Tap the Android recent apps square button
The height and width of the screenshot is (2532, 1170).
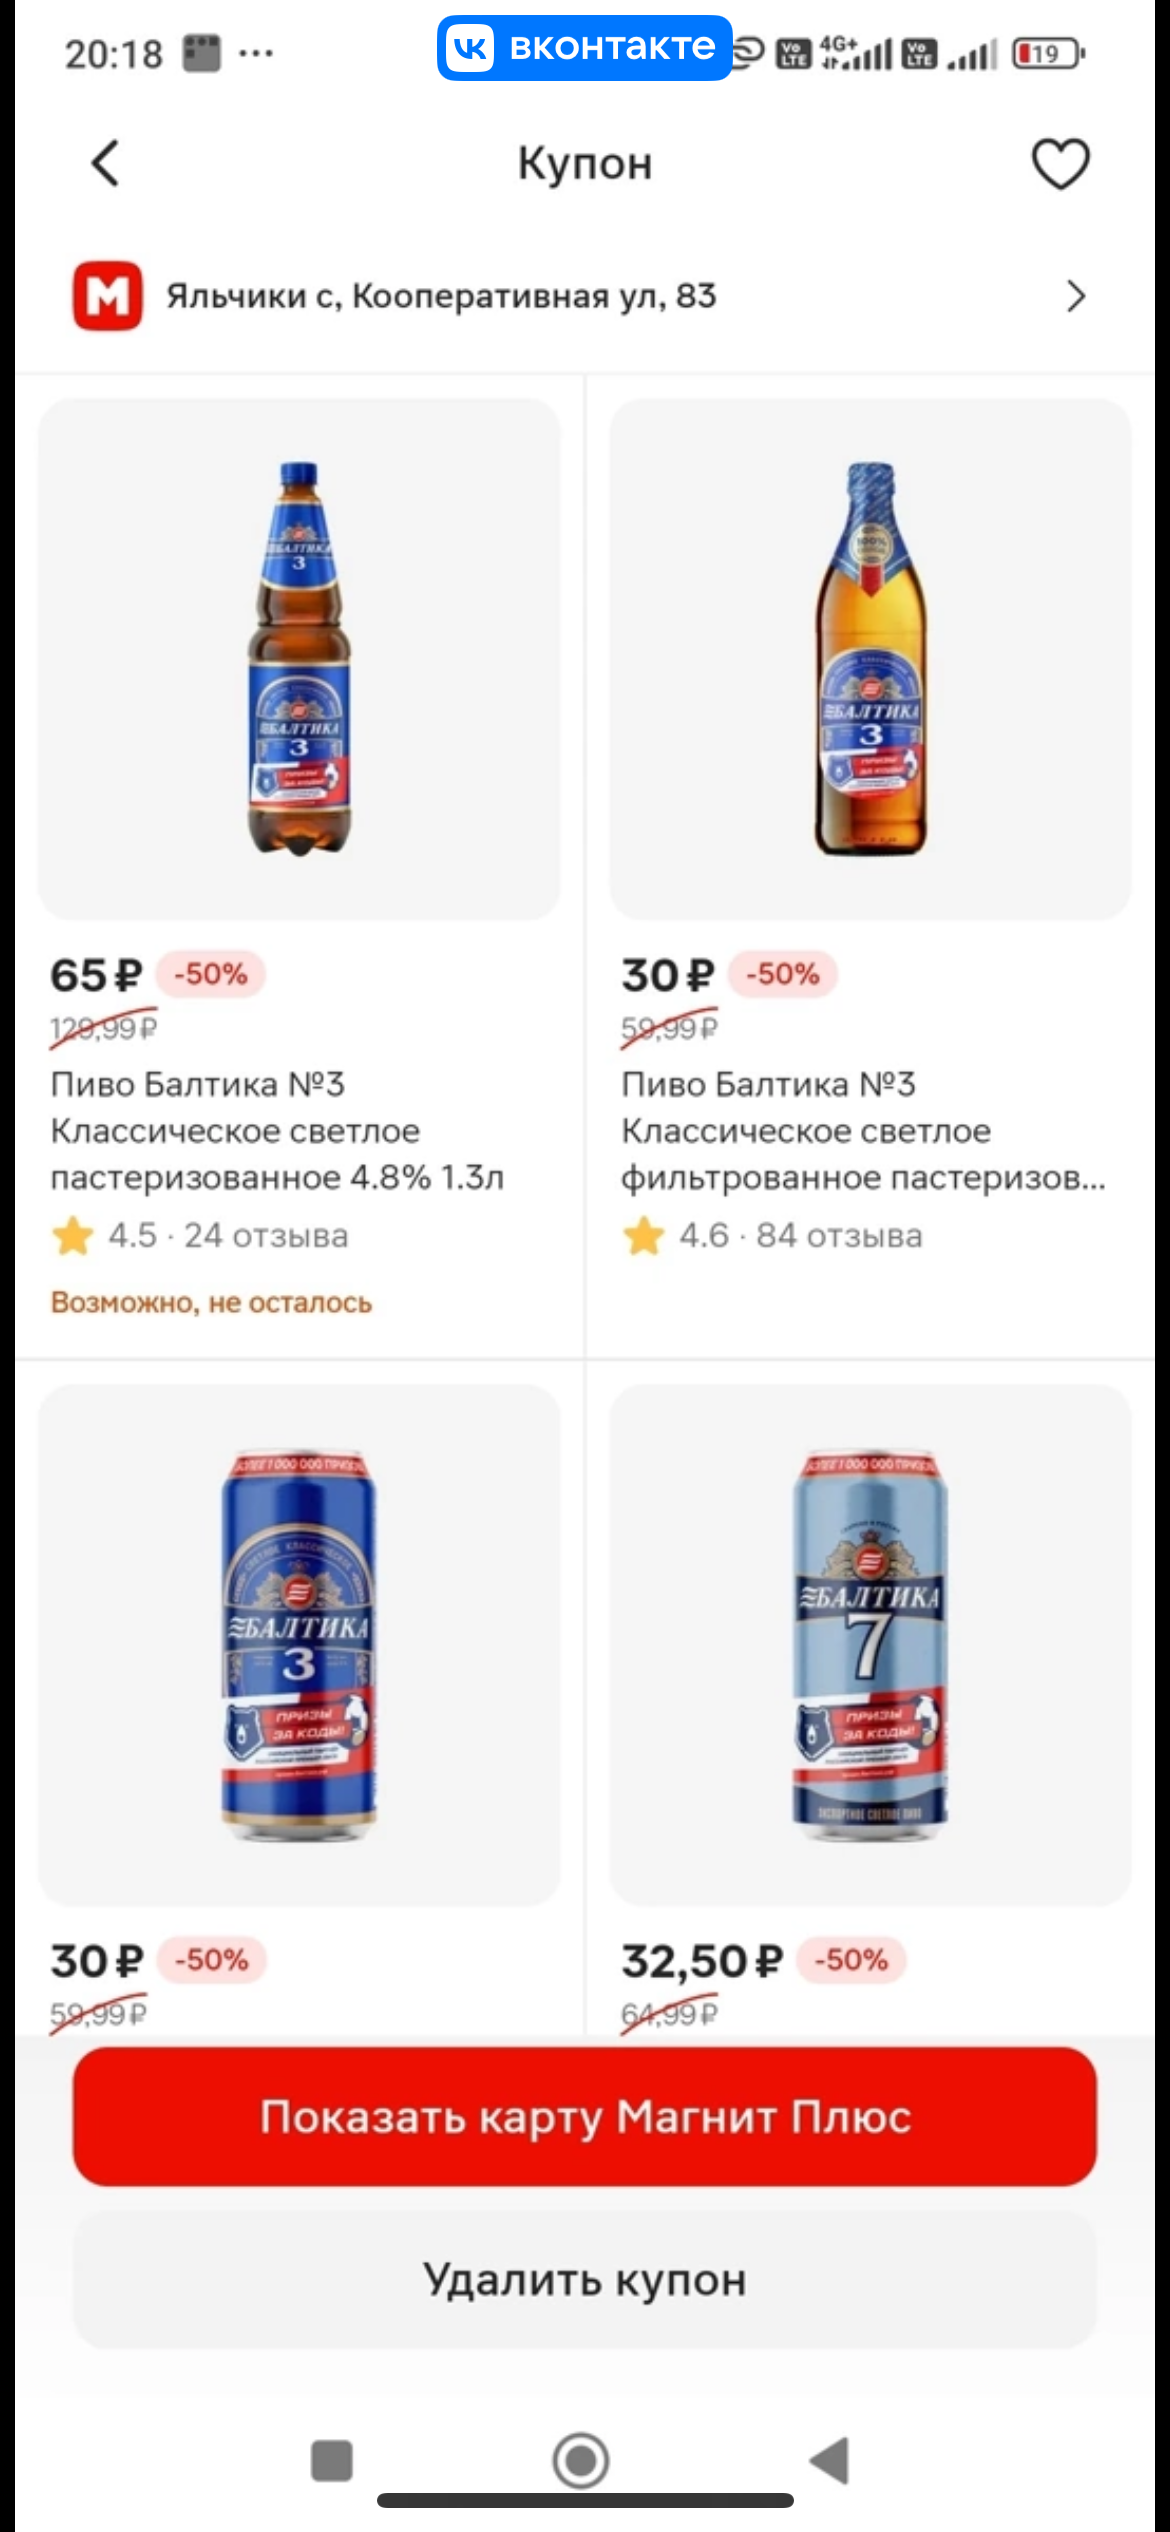pos(332,2461)
